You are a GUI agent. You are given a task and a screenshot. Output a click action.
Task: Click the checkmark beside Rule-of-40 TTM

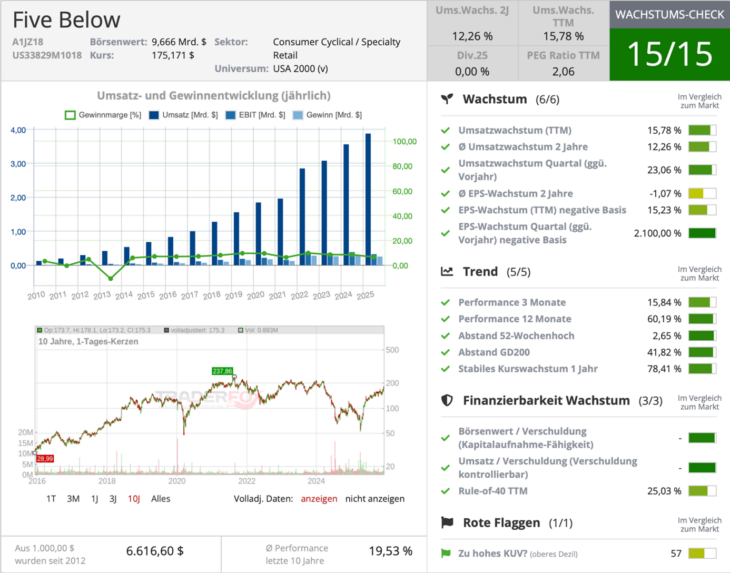(446, 491)
